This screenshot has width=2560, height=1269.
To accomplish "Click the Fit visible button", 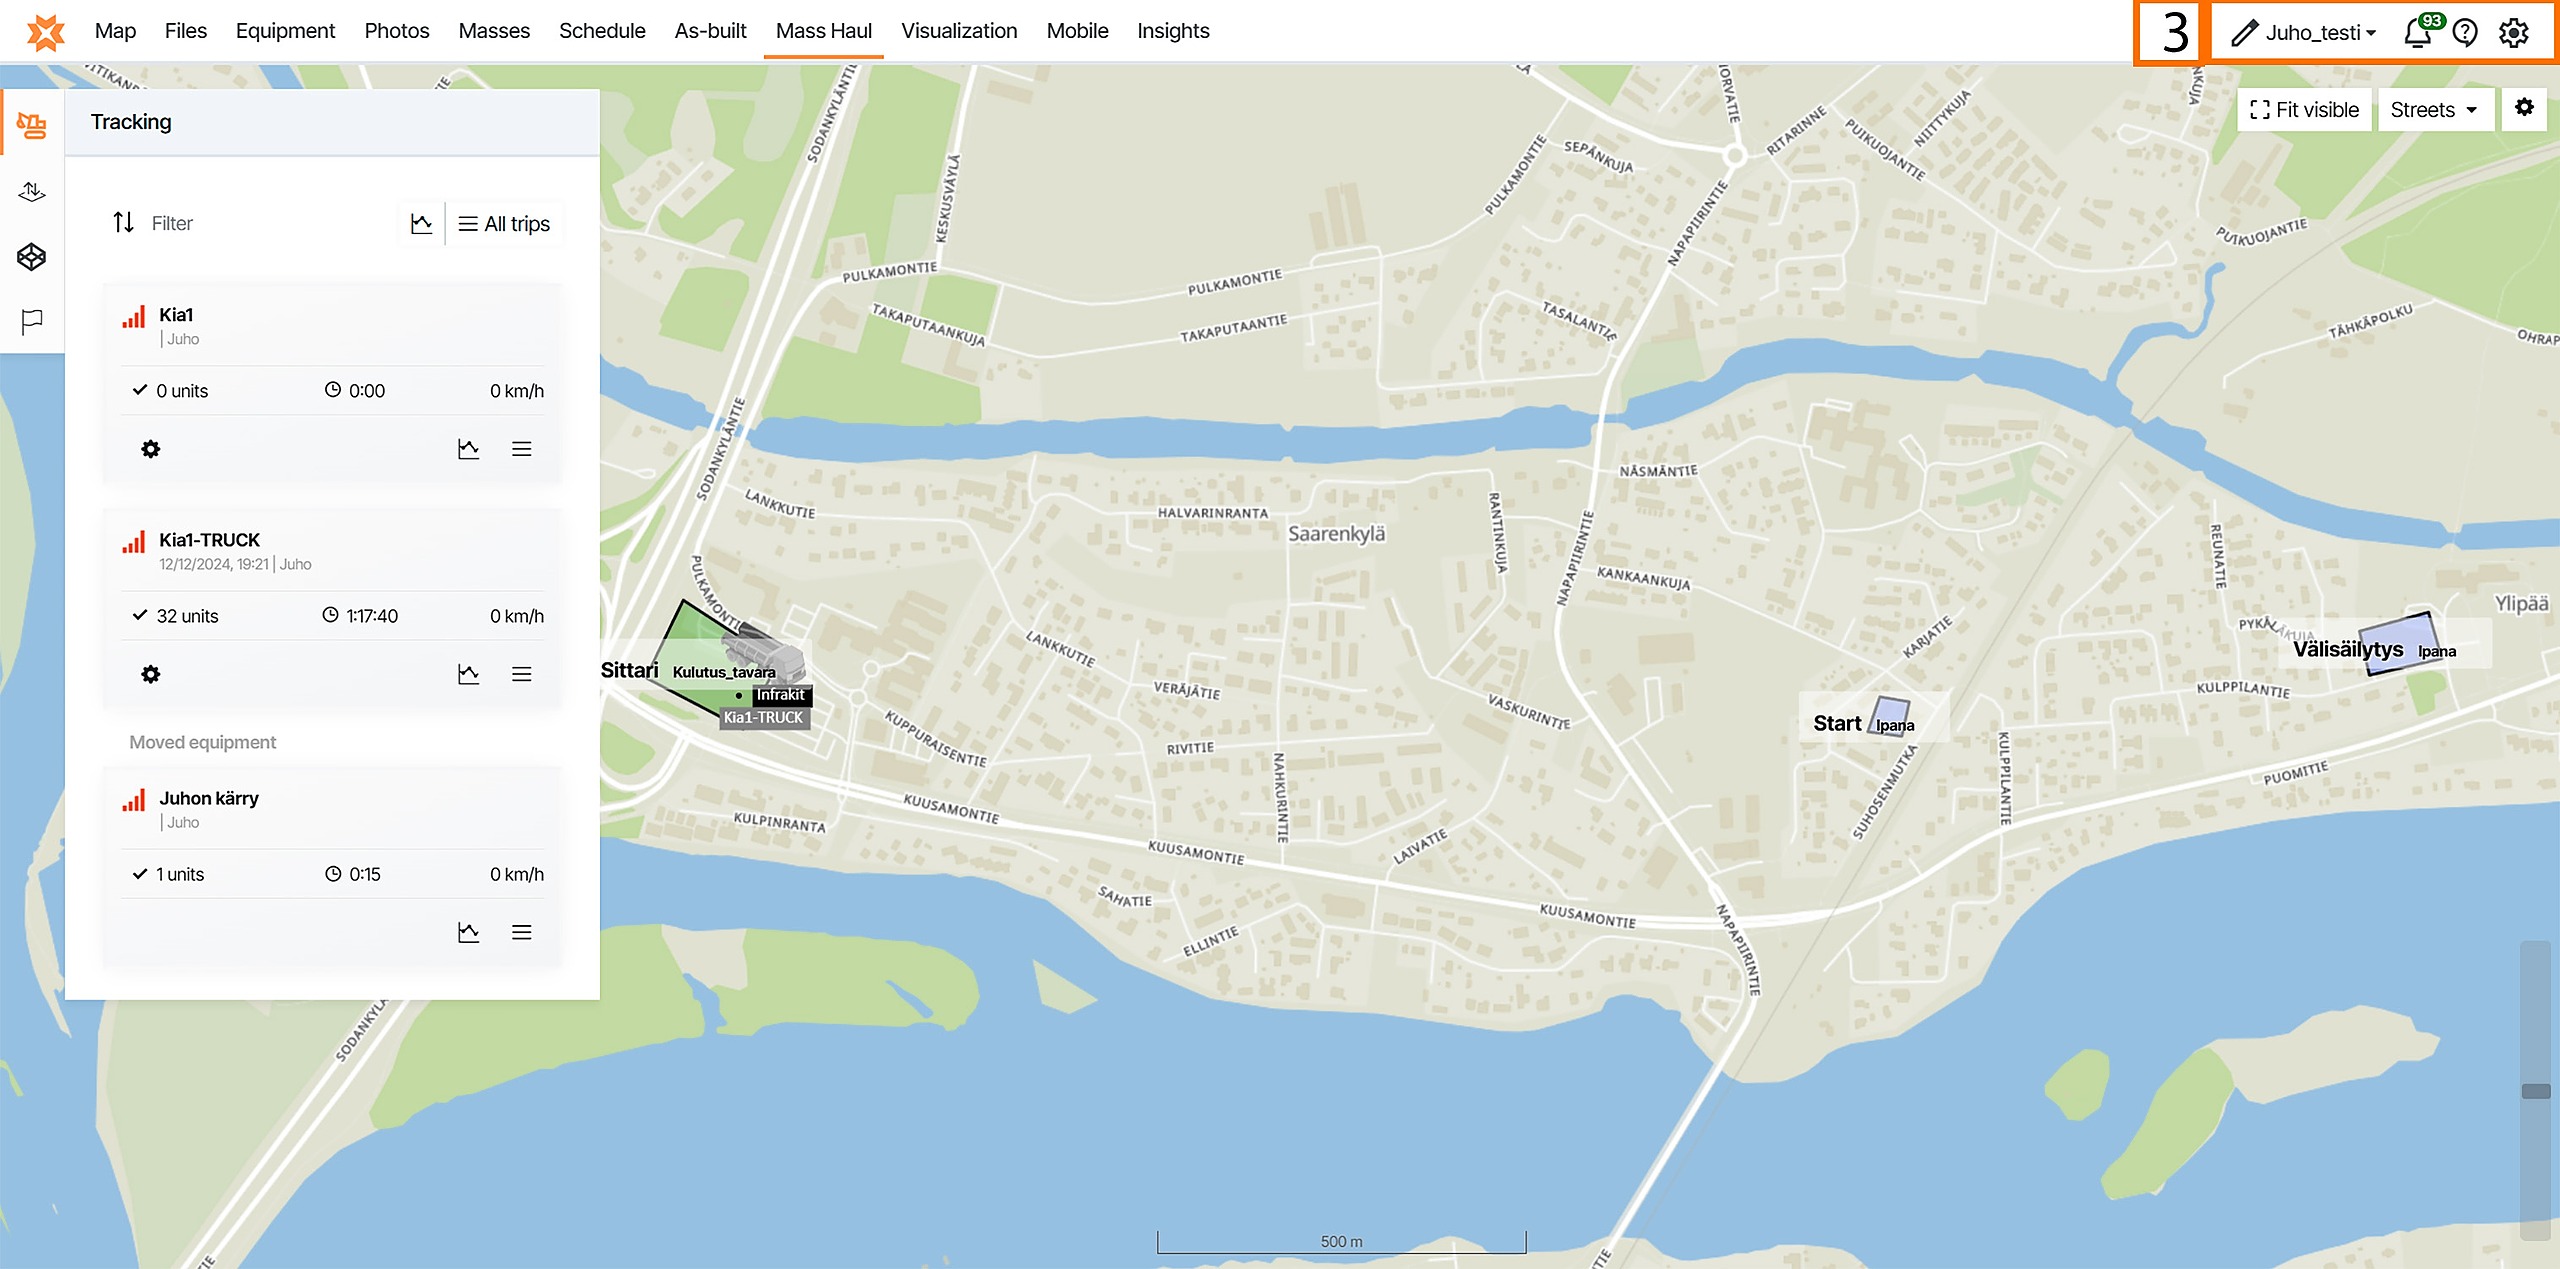I will coord(2304,109).
